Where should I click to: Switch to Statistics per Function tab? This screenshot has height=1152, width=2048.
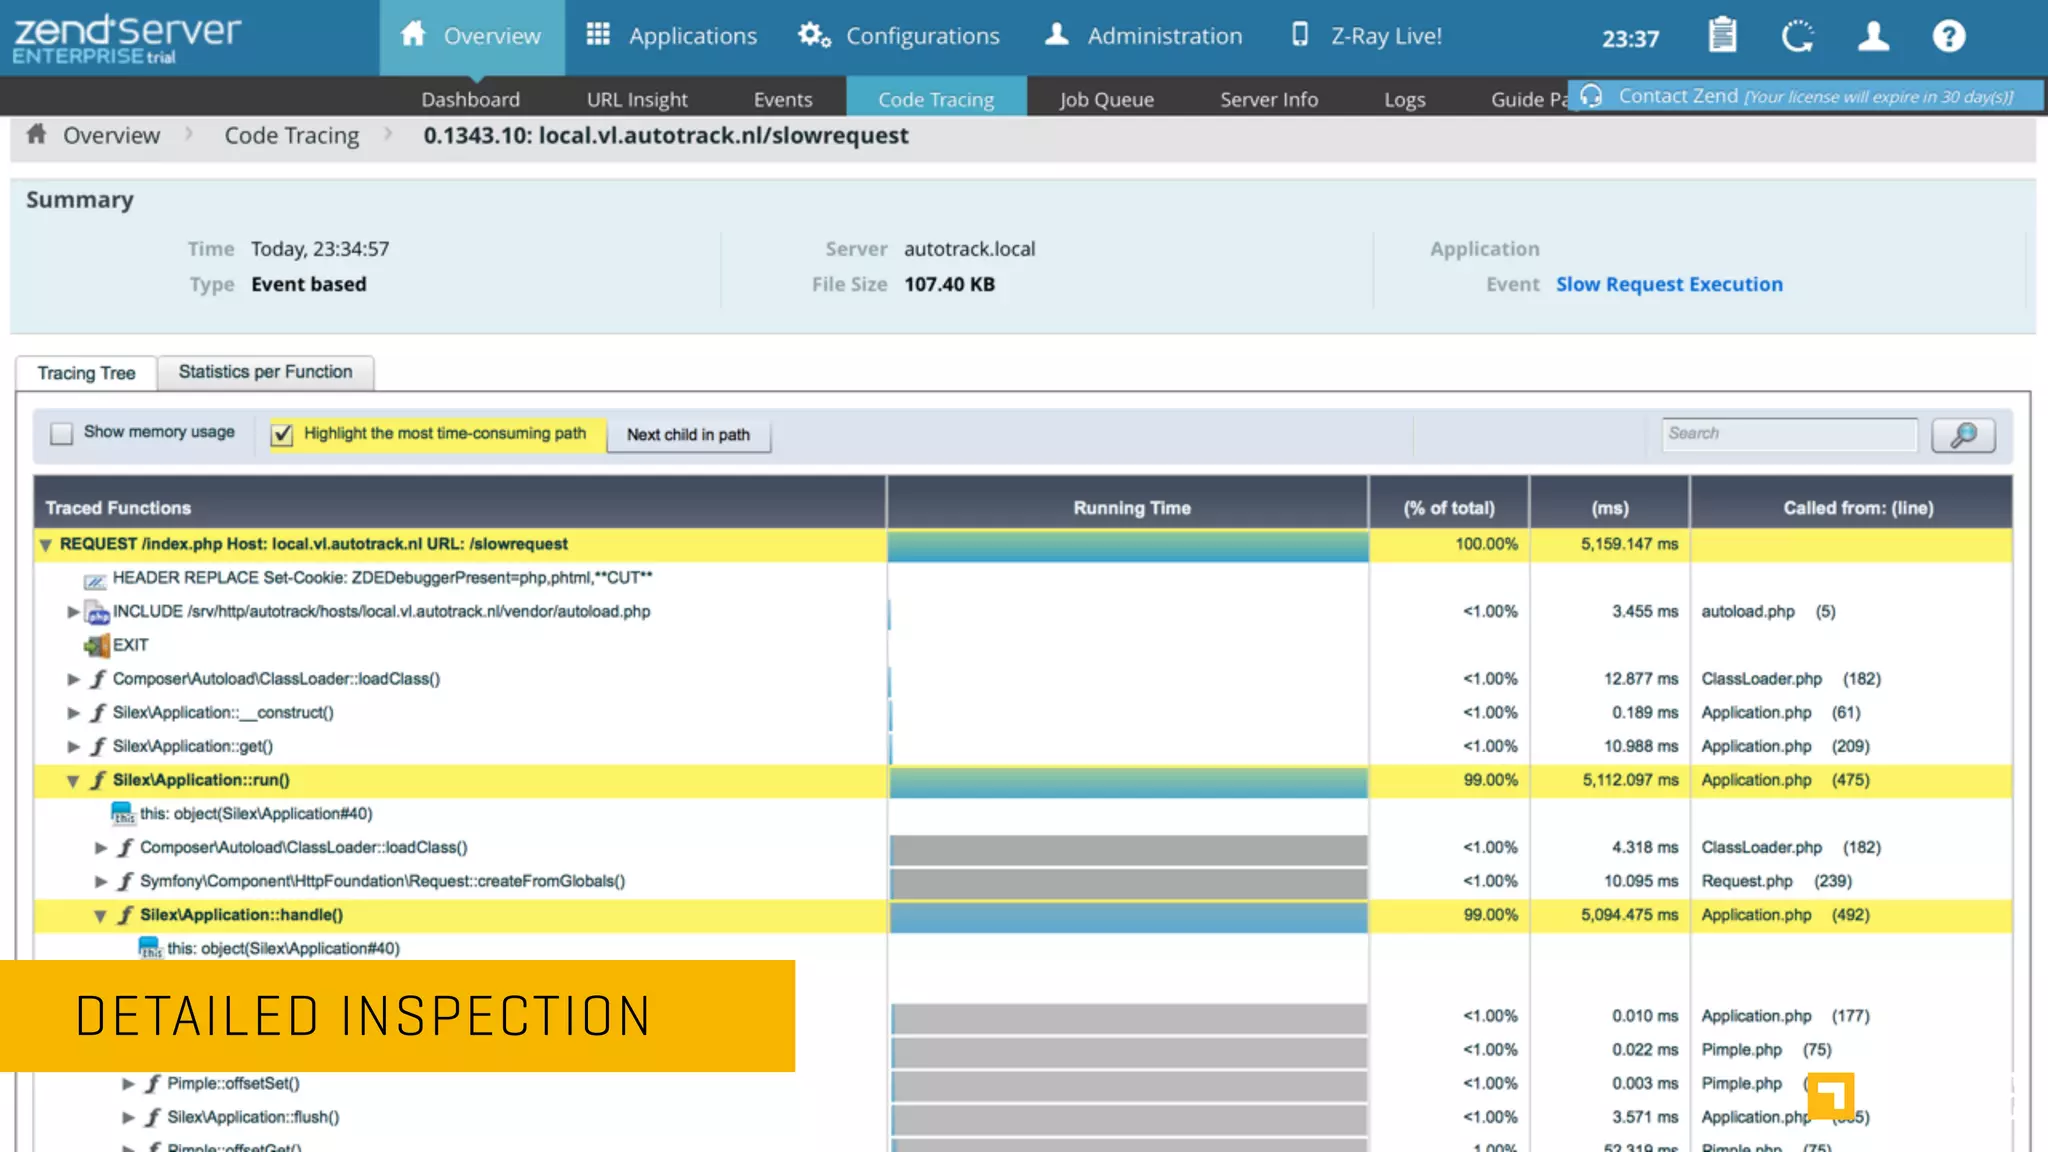[x=265, y=372]
